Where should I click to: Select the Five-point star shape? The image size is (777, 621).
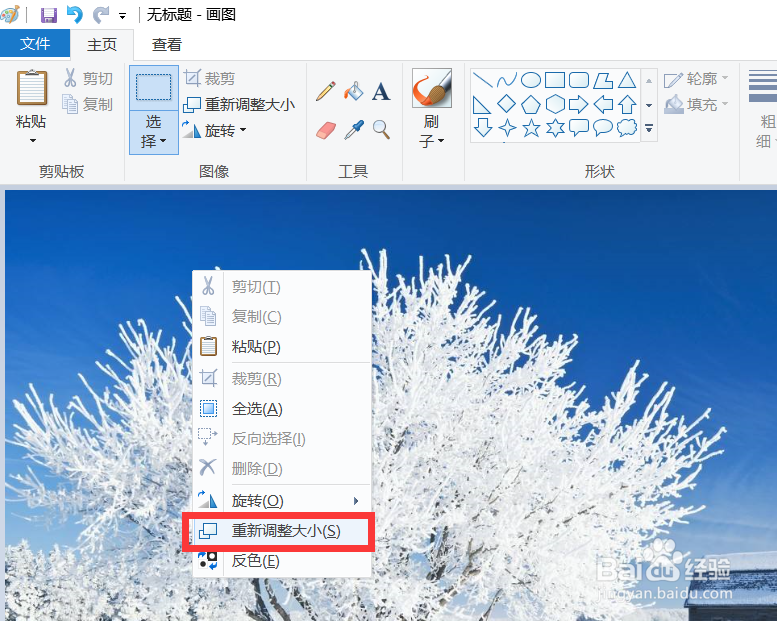(531, 128)
